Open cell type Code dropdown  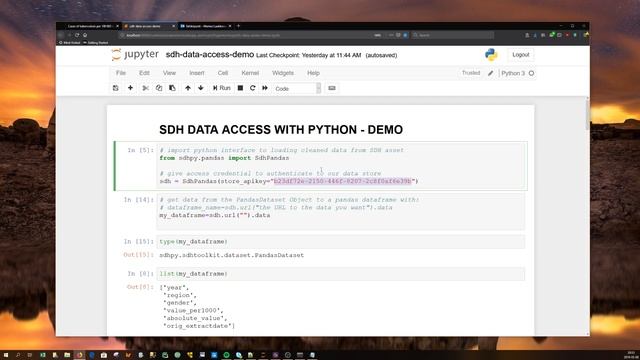tap(297, 89)
